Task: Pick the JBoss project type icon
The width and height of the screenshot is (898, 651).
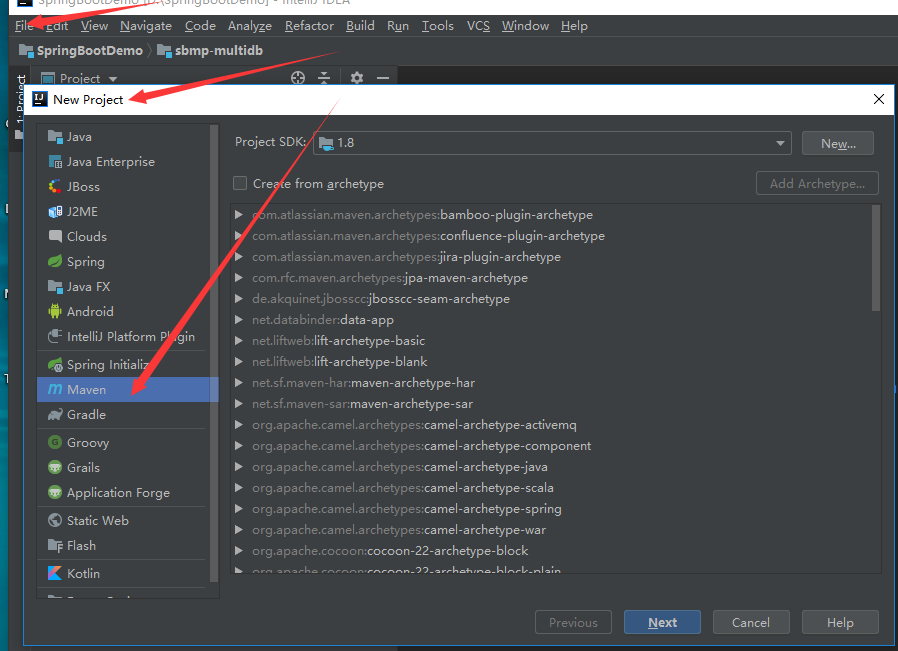Action: (55, 187)
